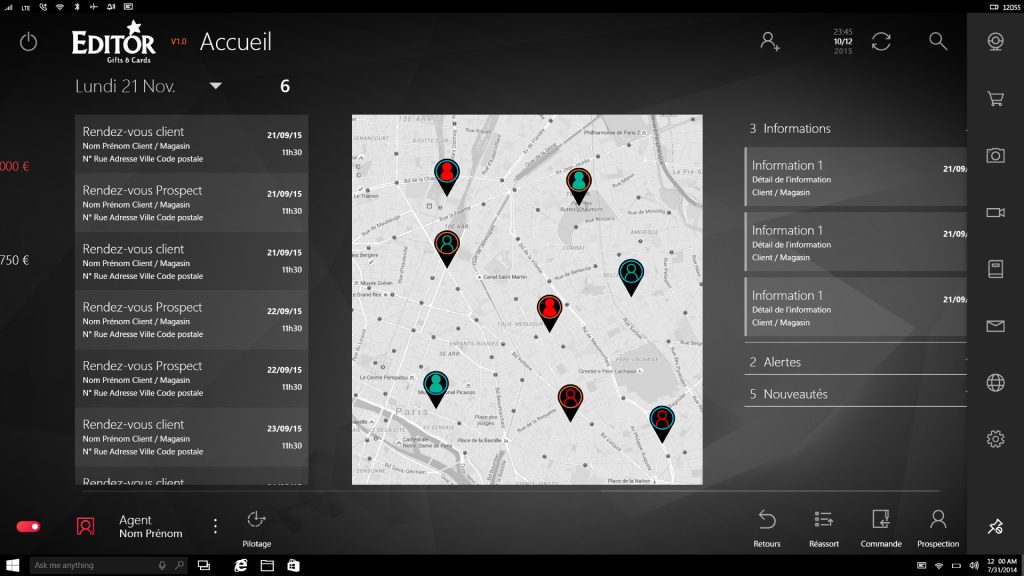Click the Prospection button
The image size is (1024, 576).
tap(937, 526)
